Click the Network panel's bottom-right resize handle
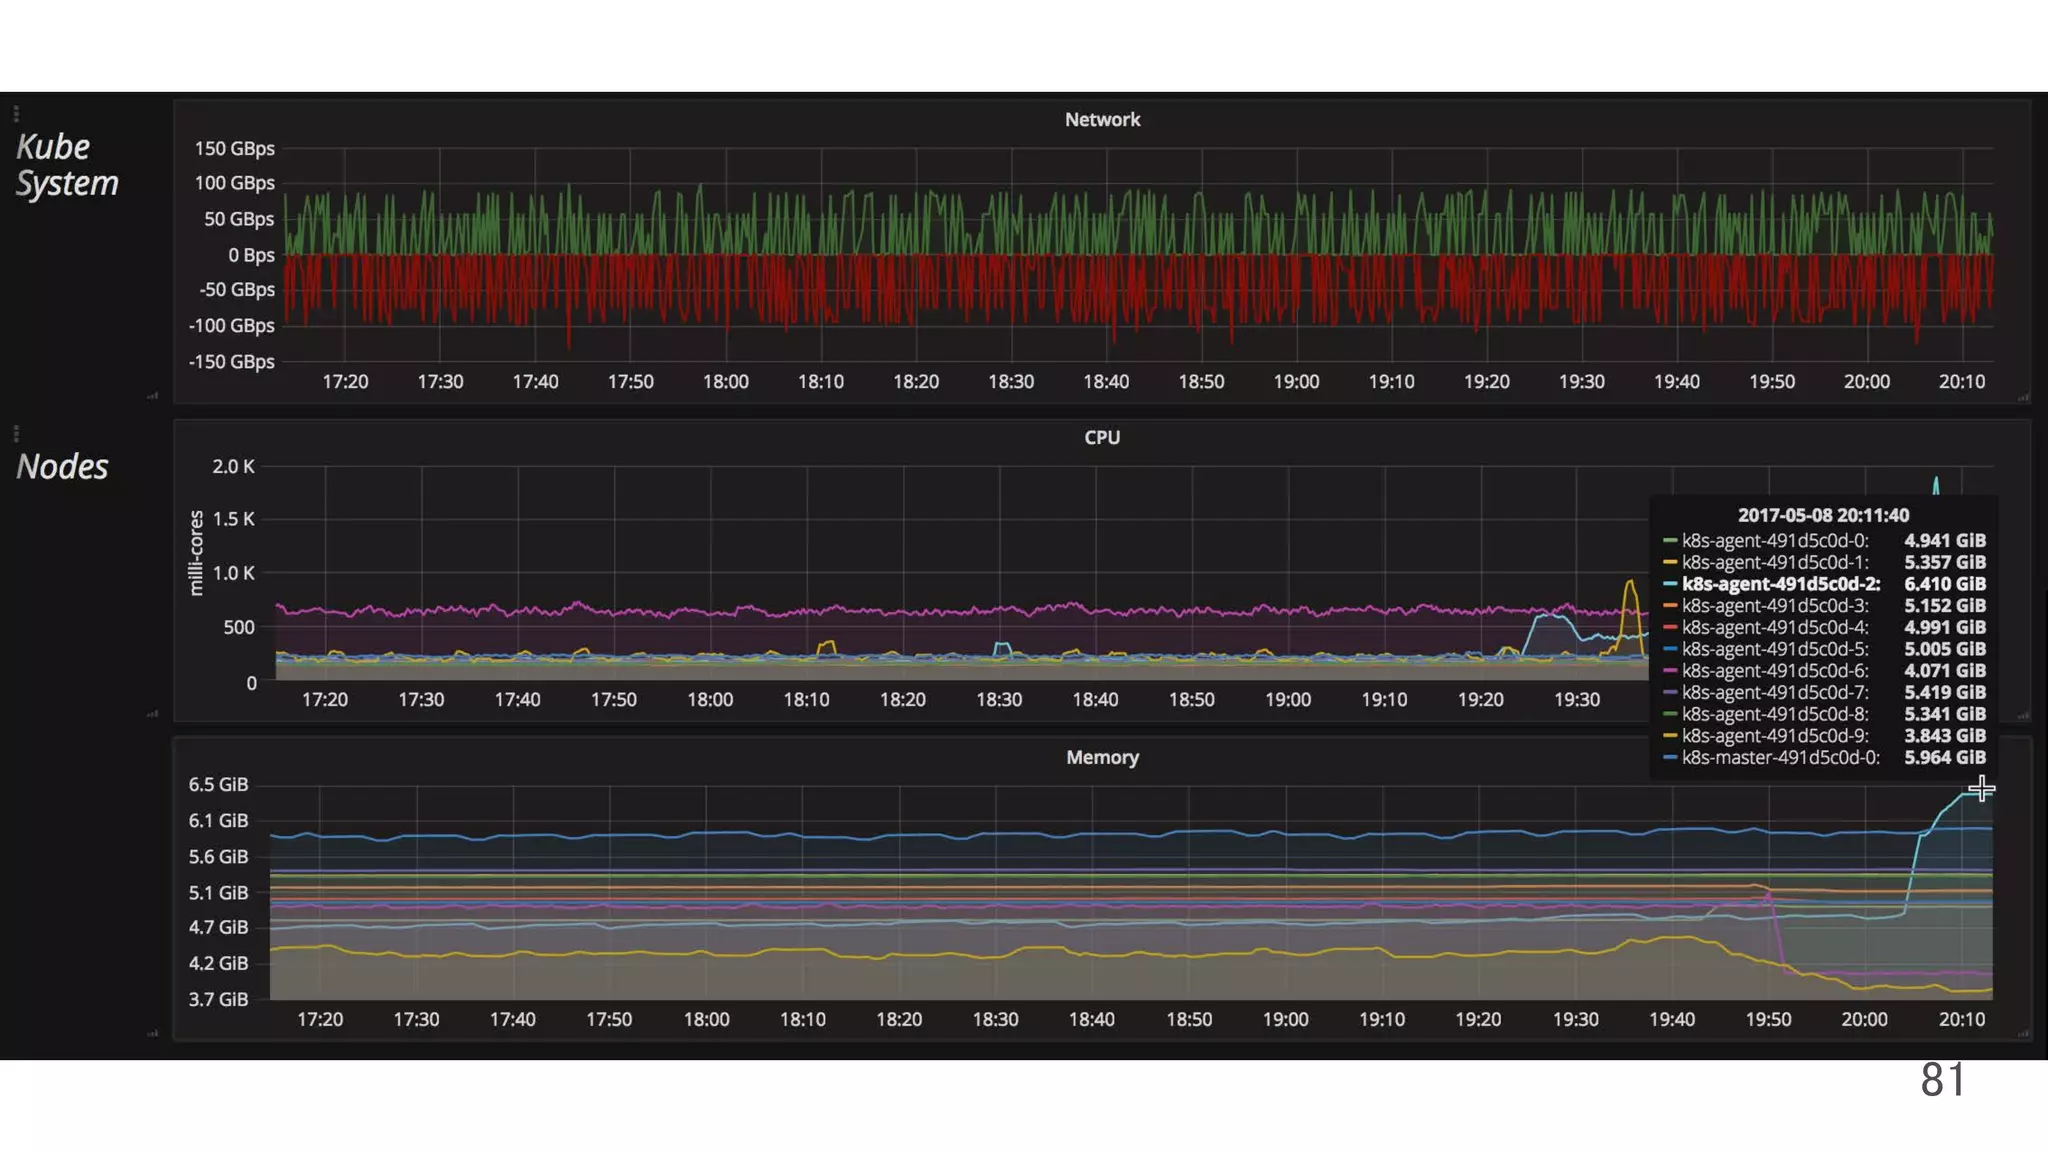 tap(2023, 397)
